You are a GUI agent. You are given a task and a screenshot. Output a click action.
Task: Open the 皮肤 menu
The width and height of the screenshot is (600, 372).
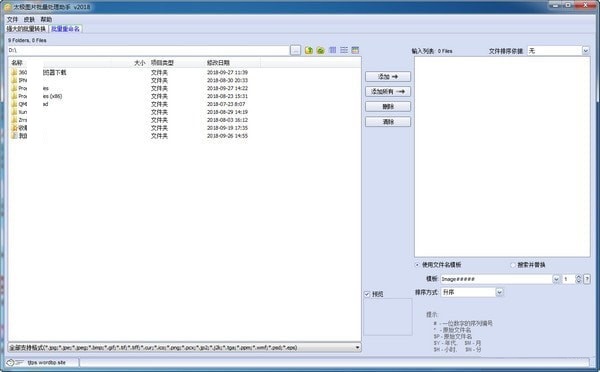click(x=29, y=20)
